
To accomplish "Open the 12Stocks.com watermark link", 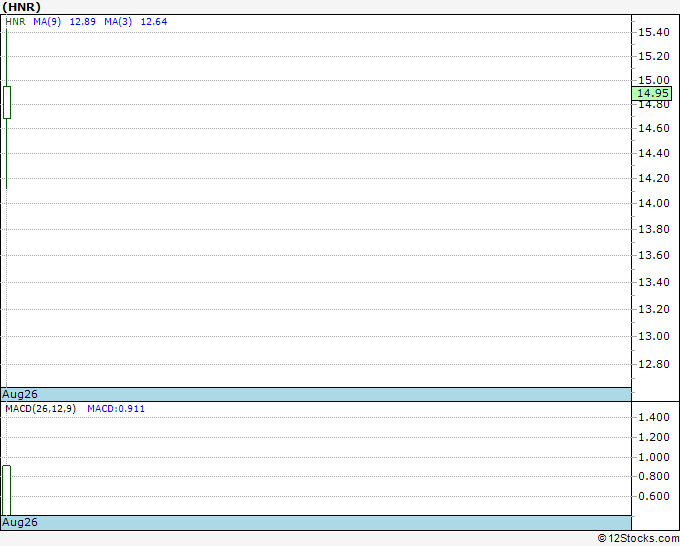I will click(x=638, y=538).
